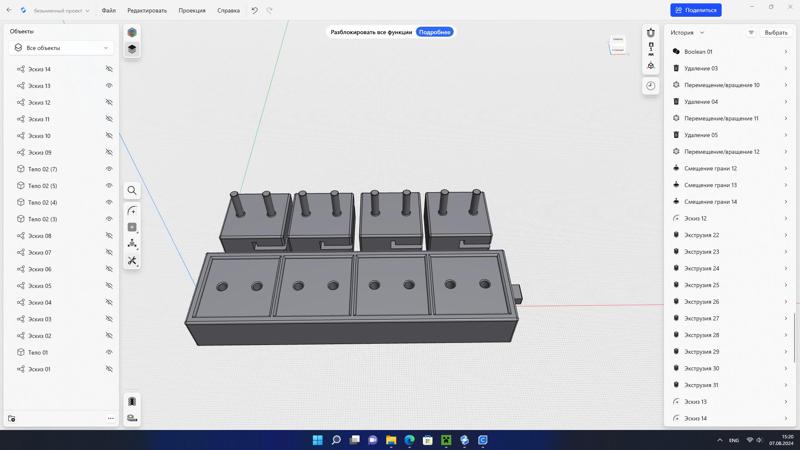Toggle the magnet snapping icon

tap(651, 33)
